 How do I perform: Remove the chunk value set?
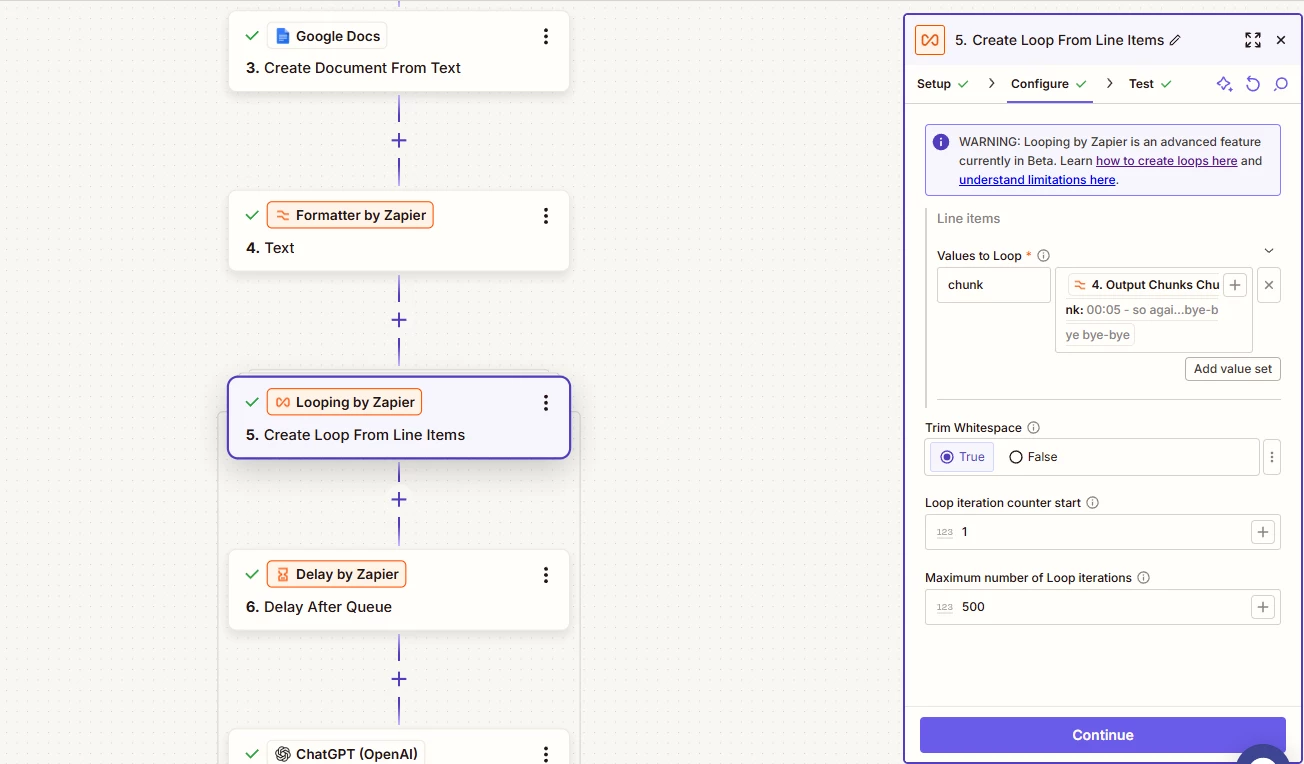(1269, 285)
